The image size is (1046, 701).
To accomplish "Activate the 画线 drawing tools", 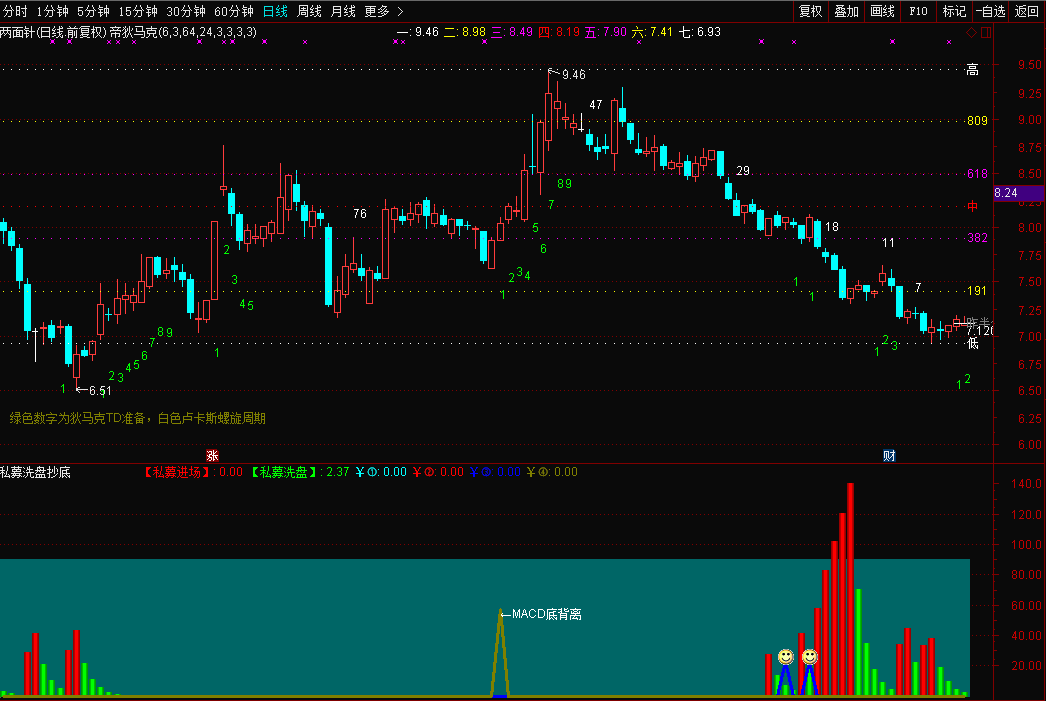I will [883, 11].
